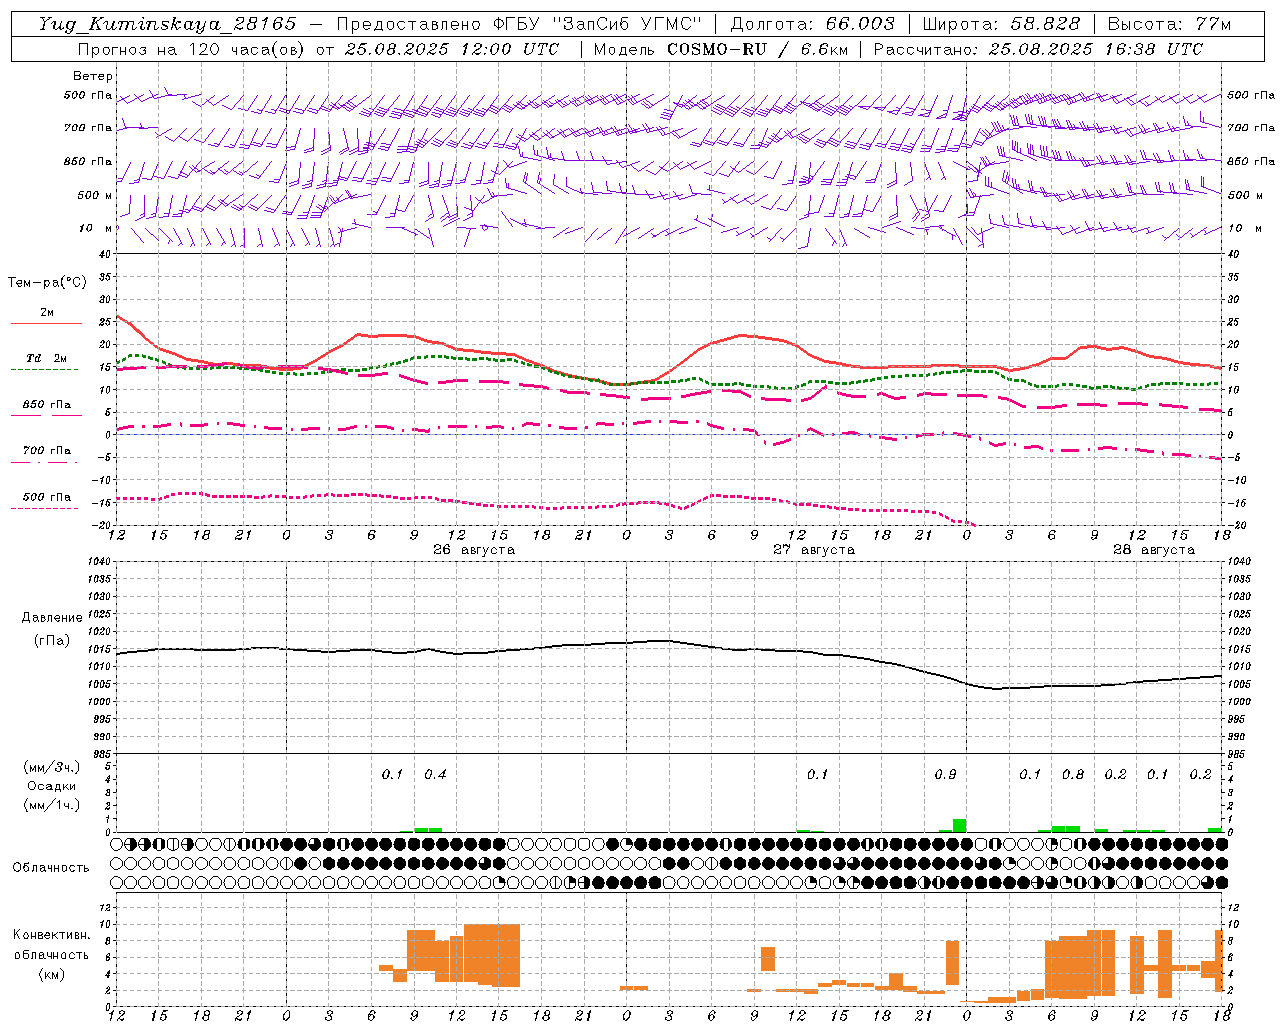Click the Облачность row label

point(51,868)
